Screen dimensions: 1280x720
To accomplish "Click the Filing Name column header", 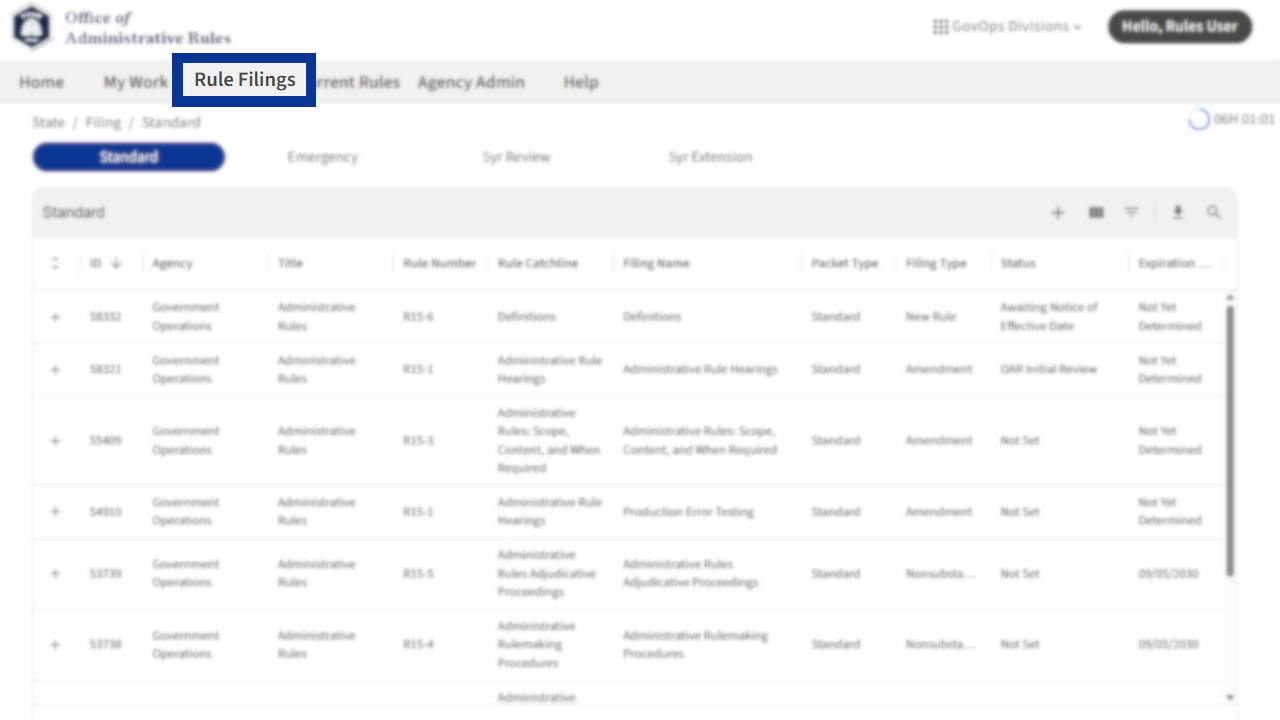I will click(656, 263).
